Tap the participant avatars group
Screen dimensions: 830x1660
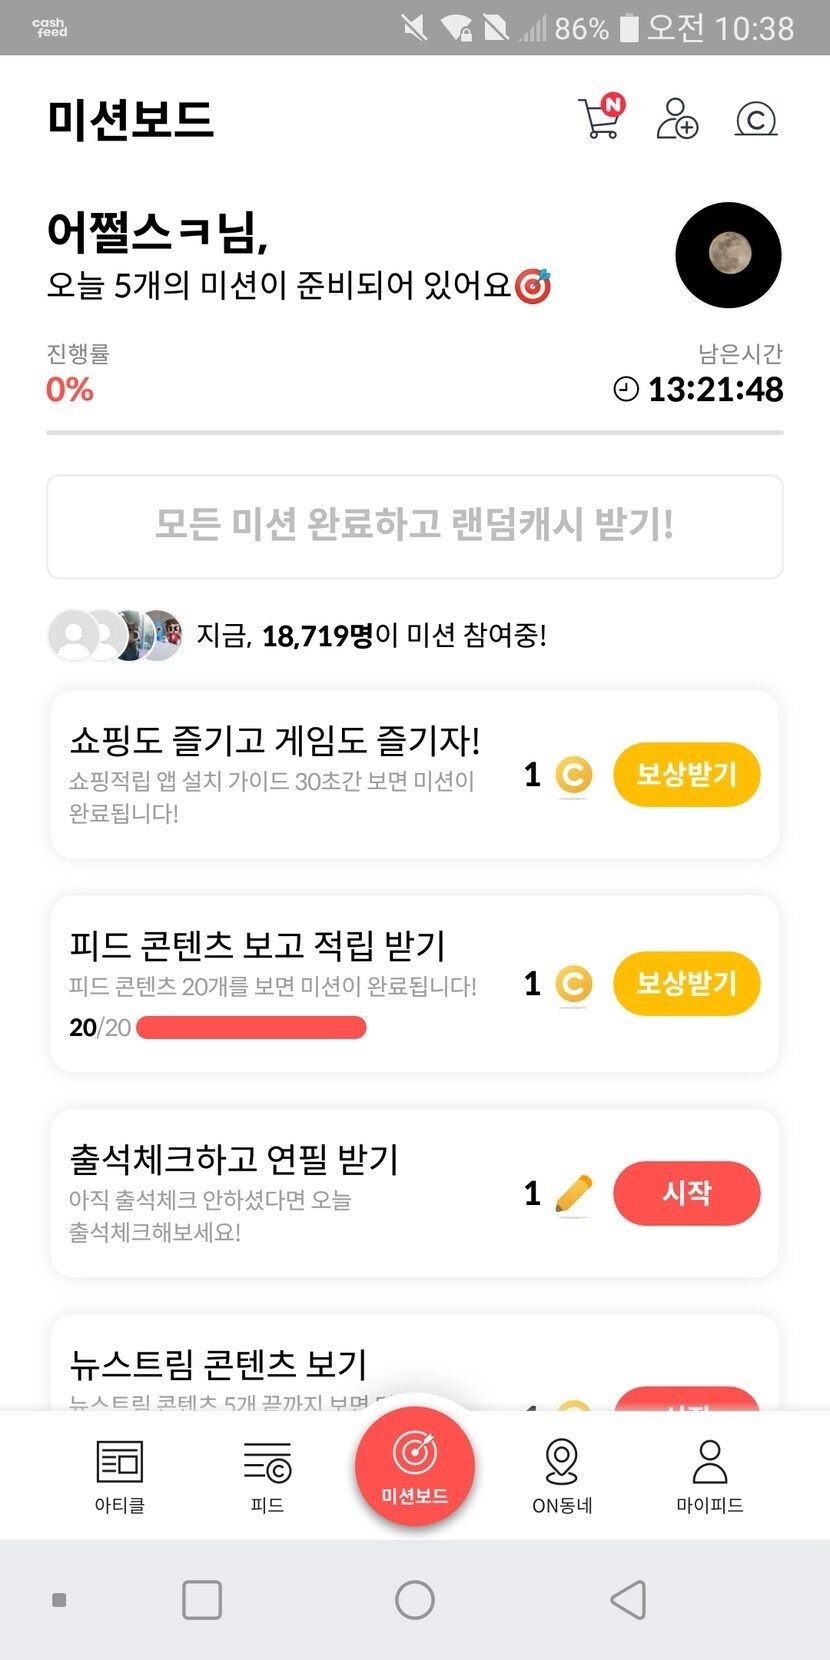(x=116, y=635)
